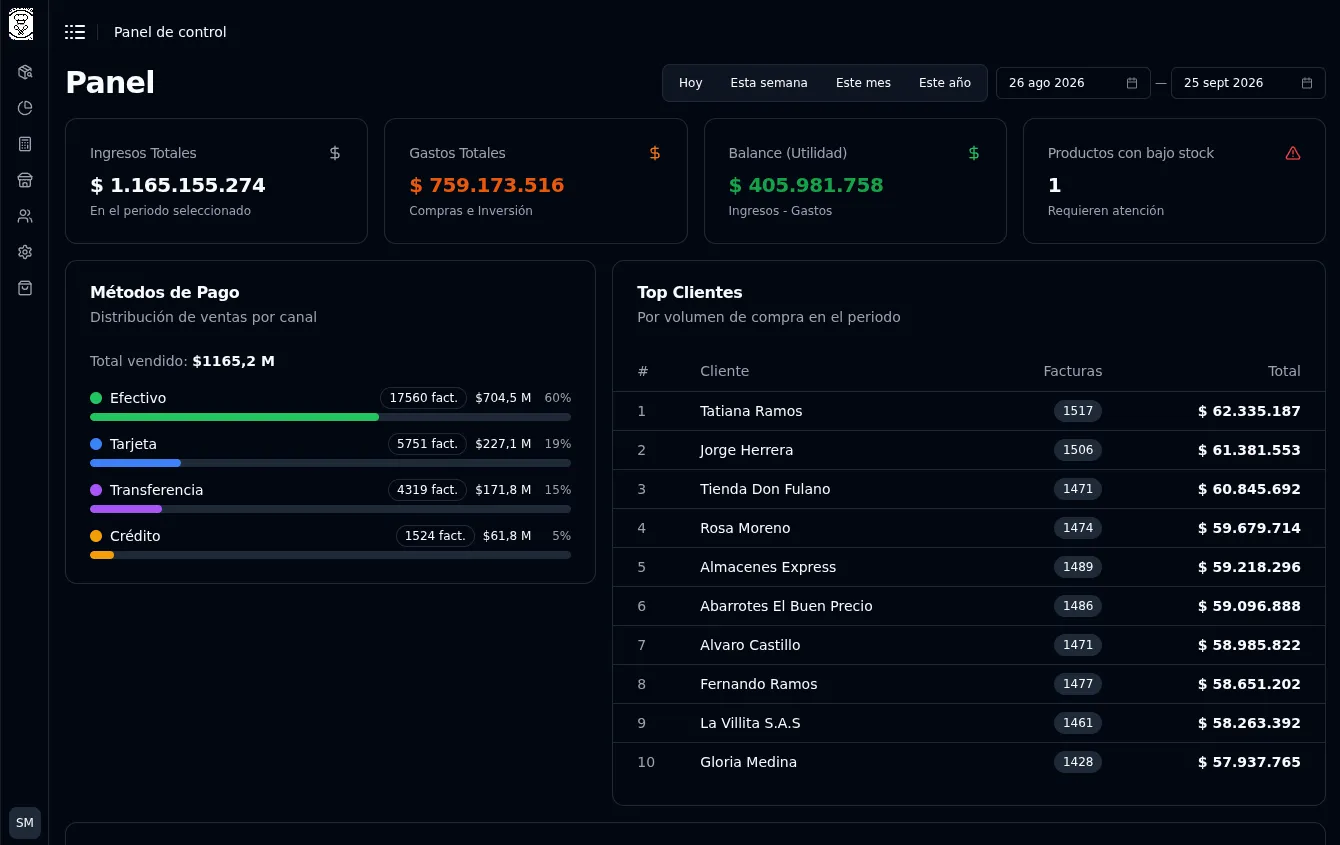Click the Panel de control breadcrumb
This screenshot has height=845, width=1340.
(170, 32)
